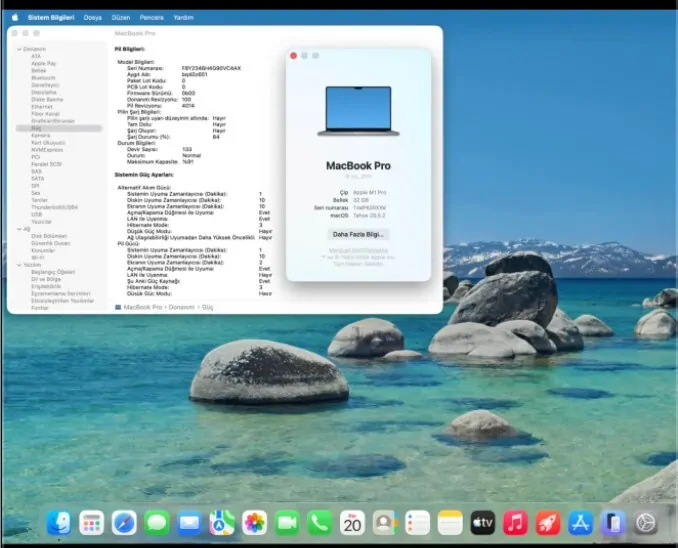Image resolution: width=678 pixels, height=548 pixels.
Task: Select Dil ve Bölge in the sidebar
Action: click(x=46, y=279)
